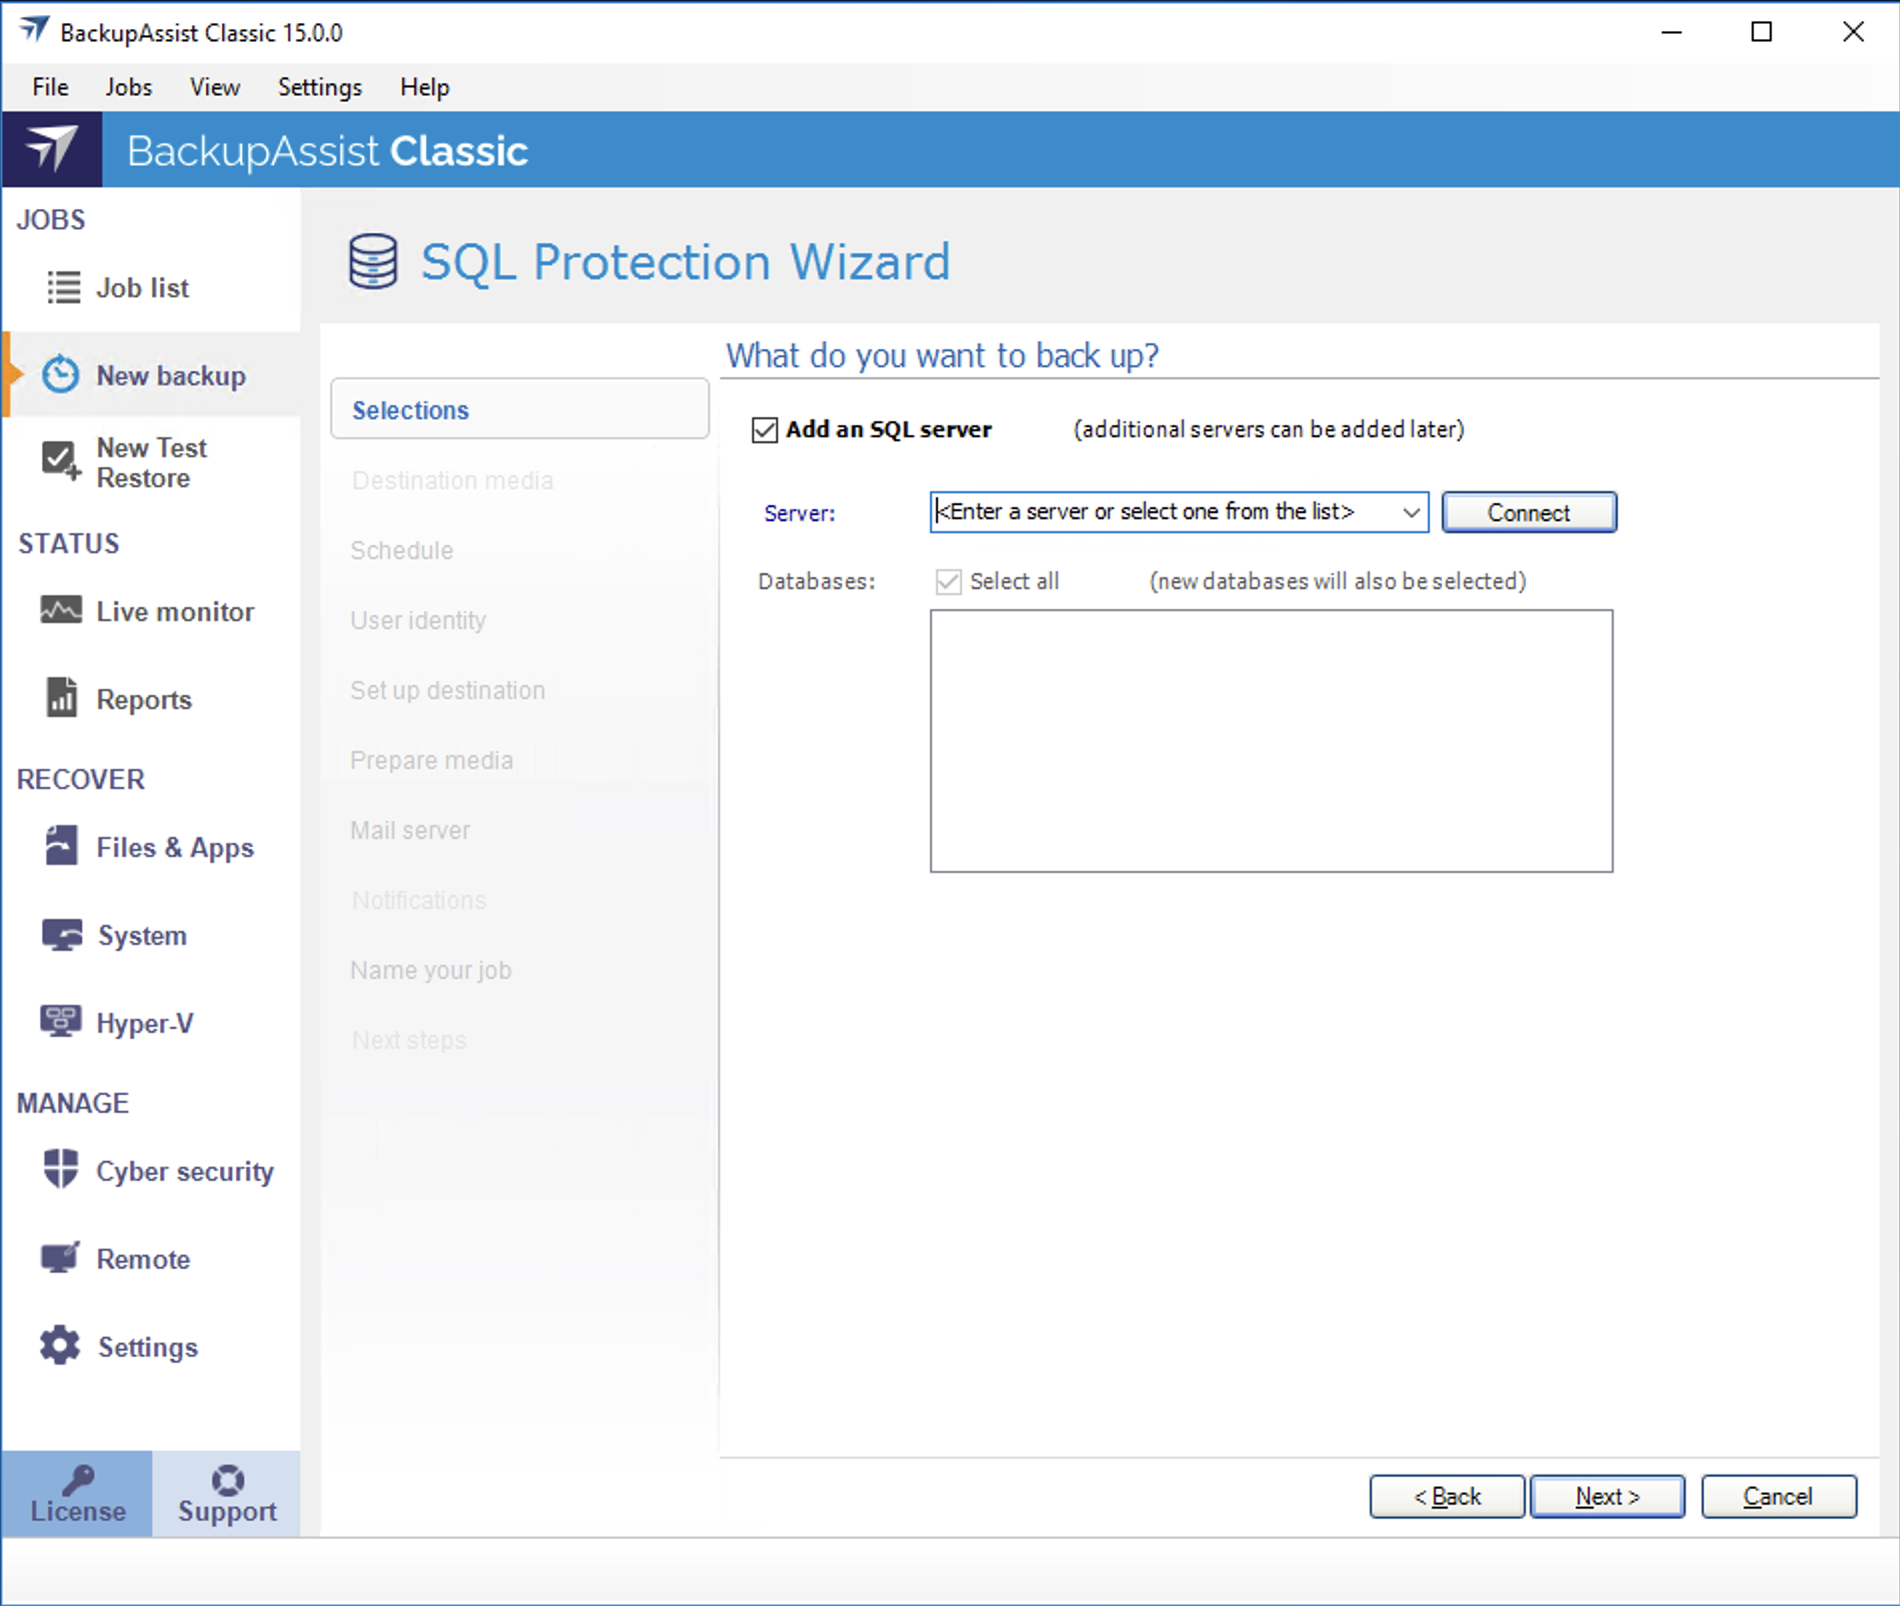The width and height of the screenshot is (1900, 1606).
Task: Click the Cyber security shield icon
Action: tap(60, 1169)
